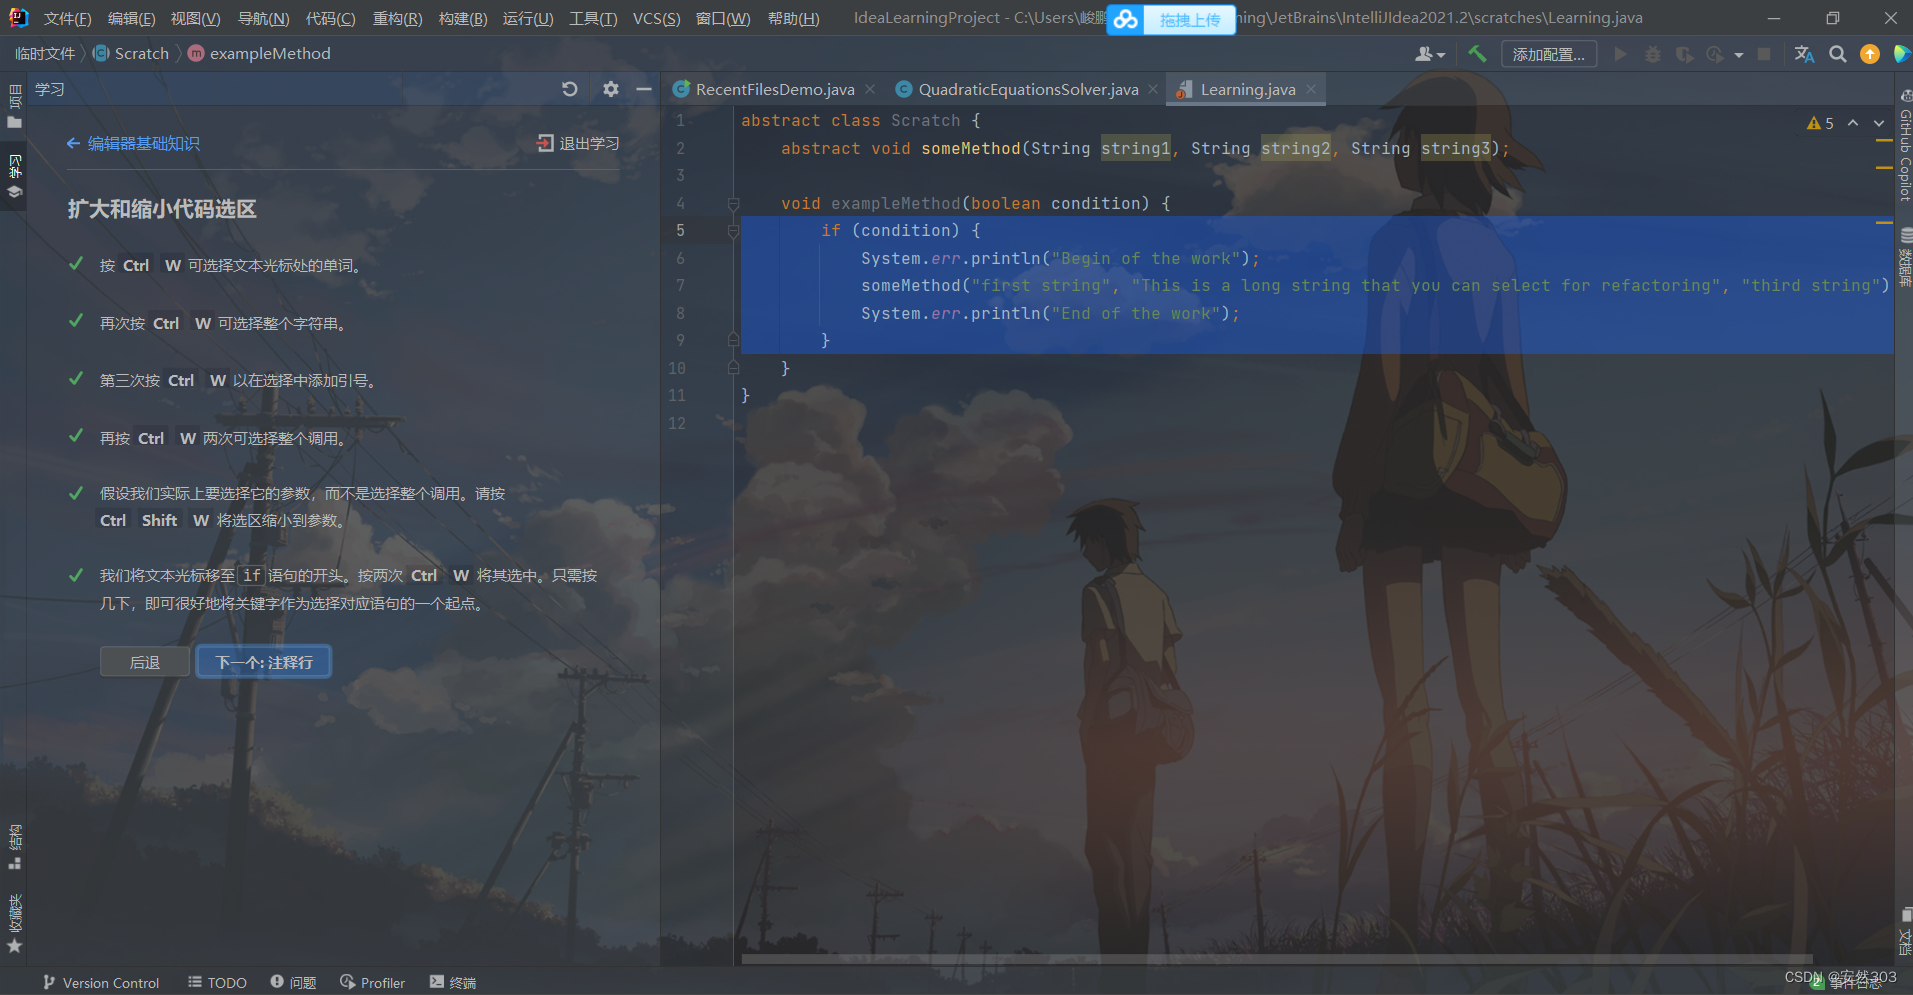
Task: Open the Project tool window sidebar button
Action: click(x=14, y=107)
